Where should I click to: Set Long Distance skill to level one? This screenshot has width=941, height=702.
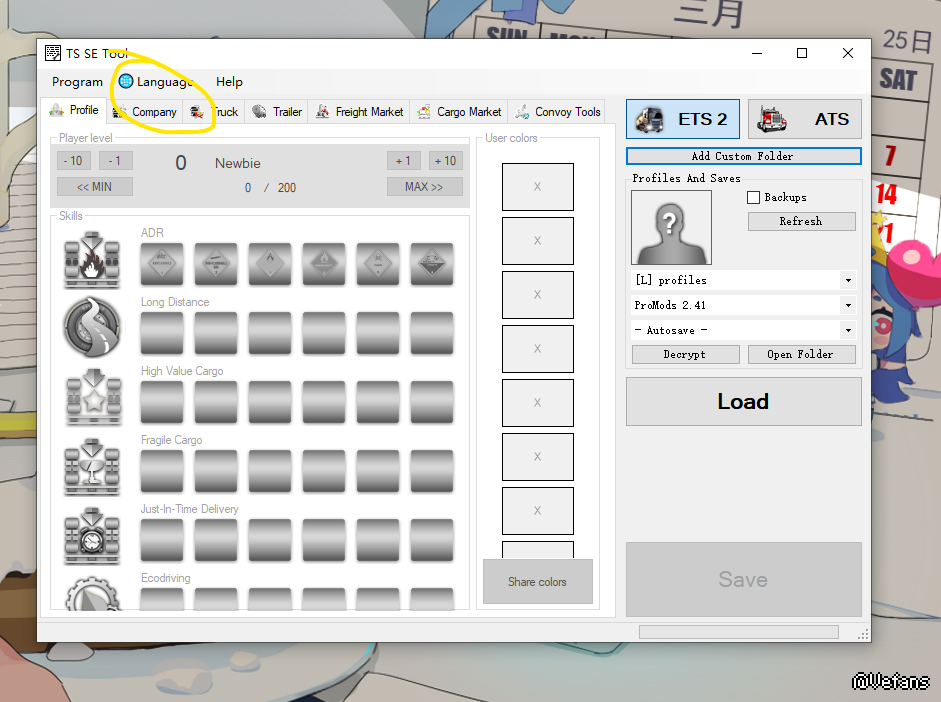(162, 333)
